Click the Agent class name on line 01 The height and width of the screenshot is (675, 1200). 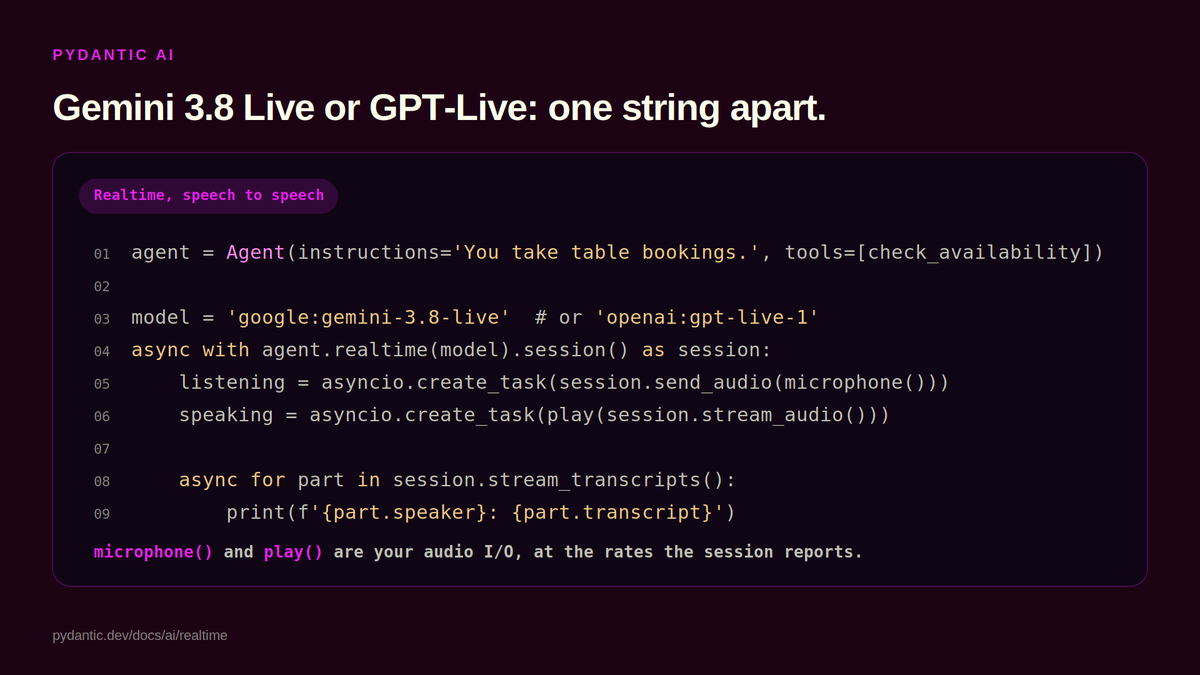(256, 252)
